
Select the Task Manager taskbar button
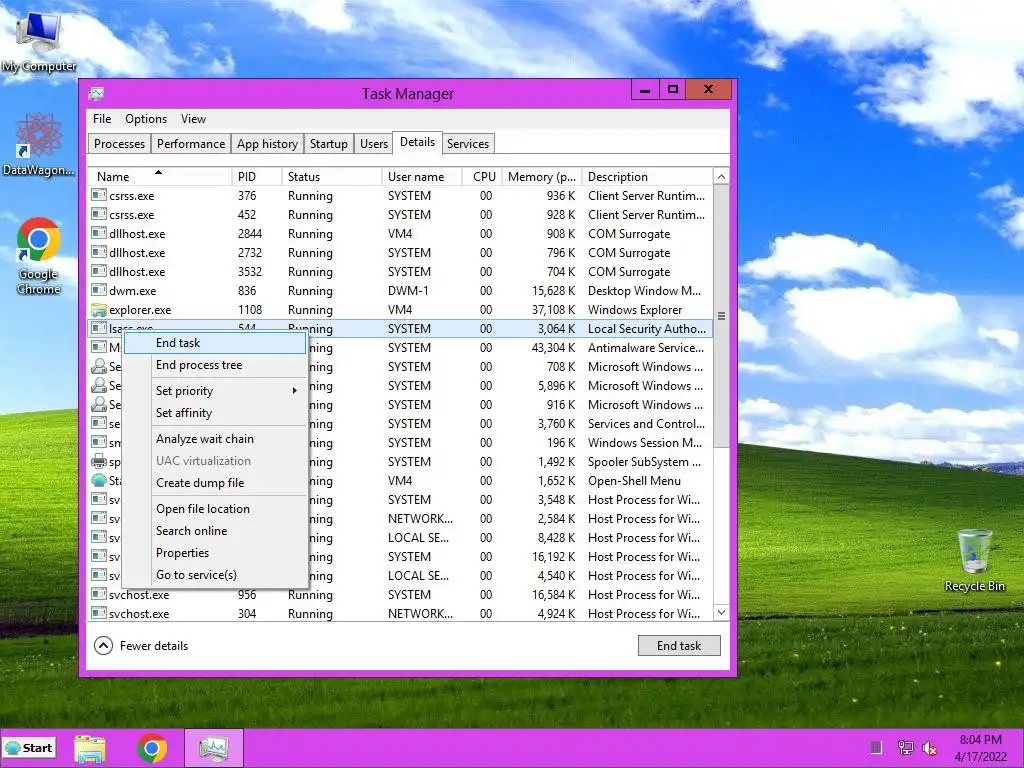(214, 748)
